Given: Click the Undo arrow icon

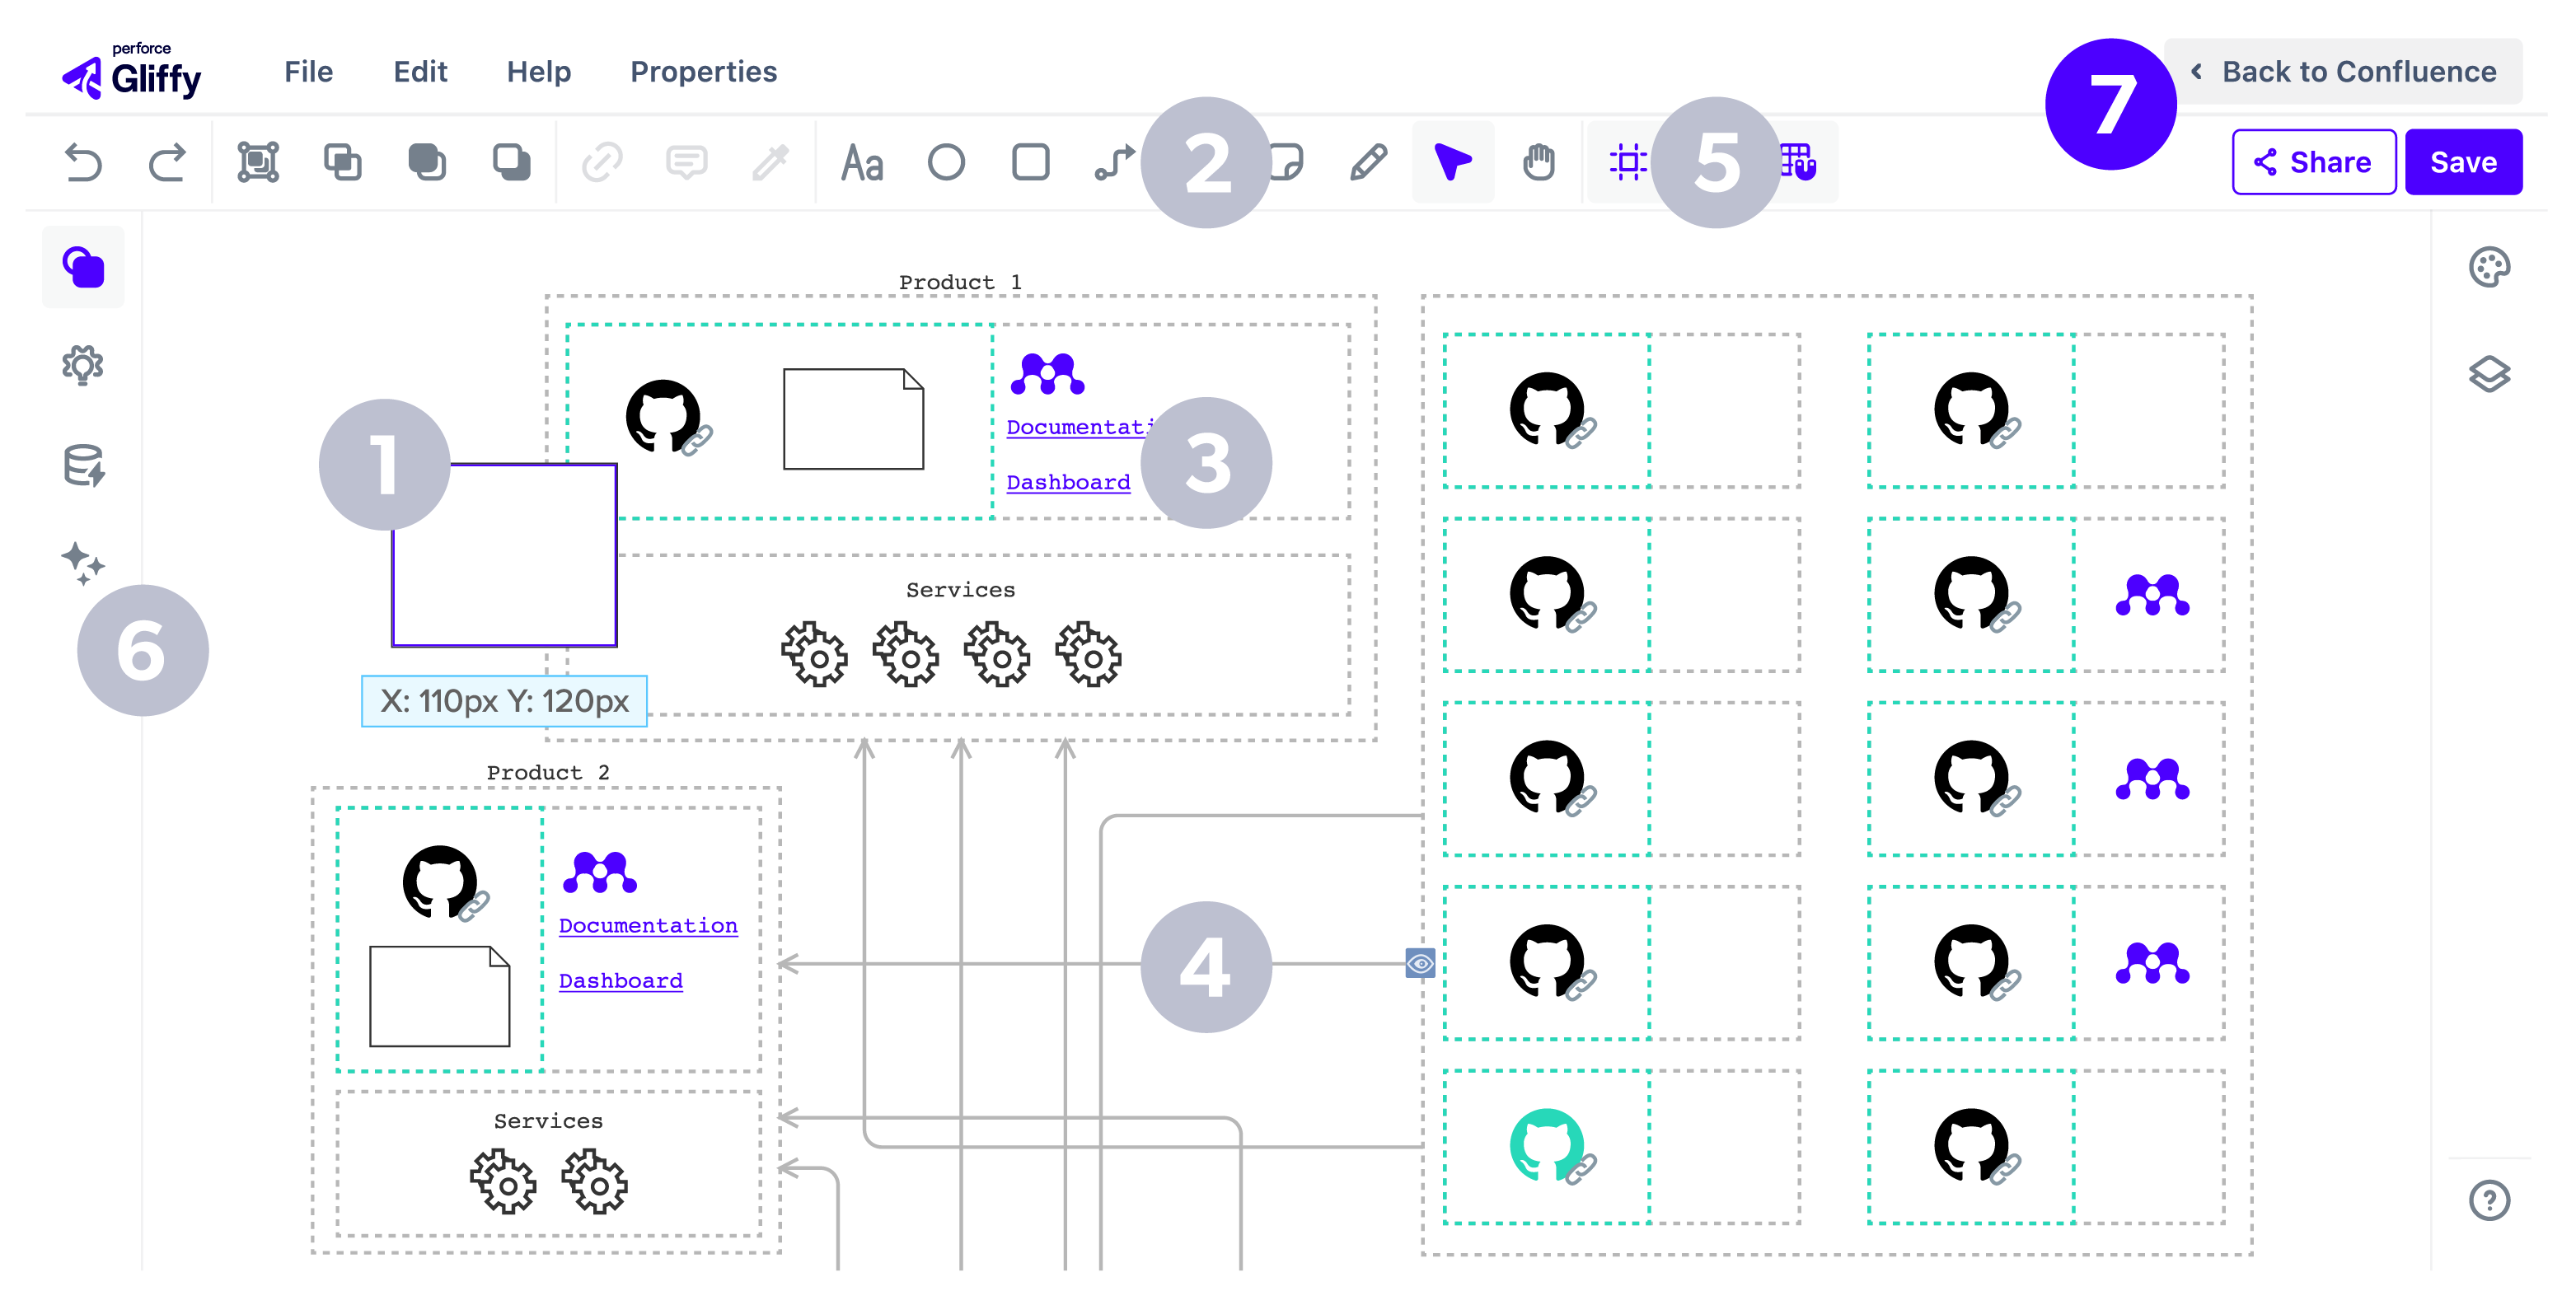Looking at the screenshot, I should (84, 162).
